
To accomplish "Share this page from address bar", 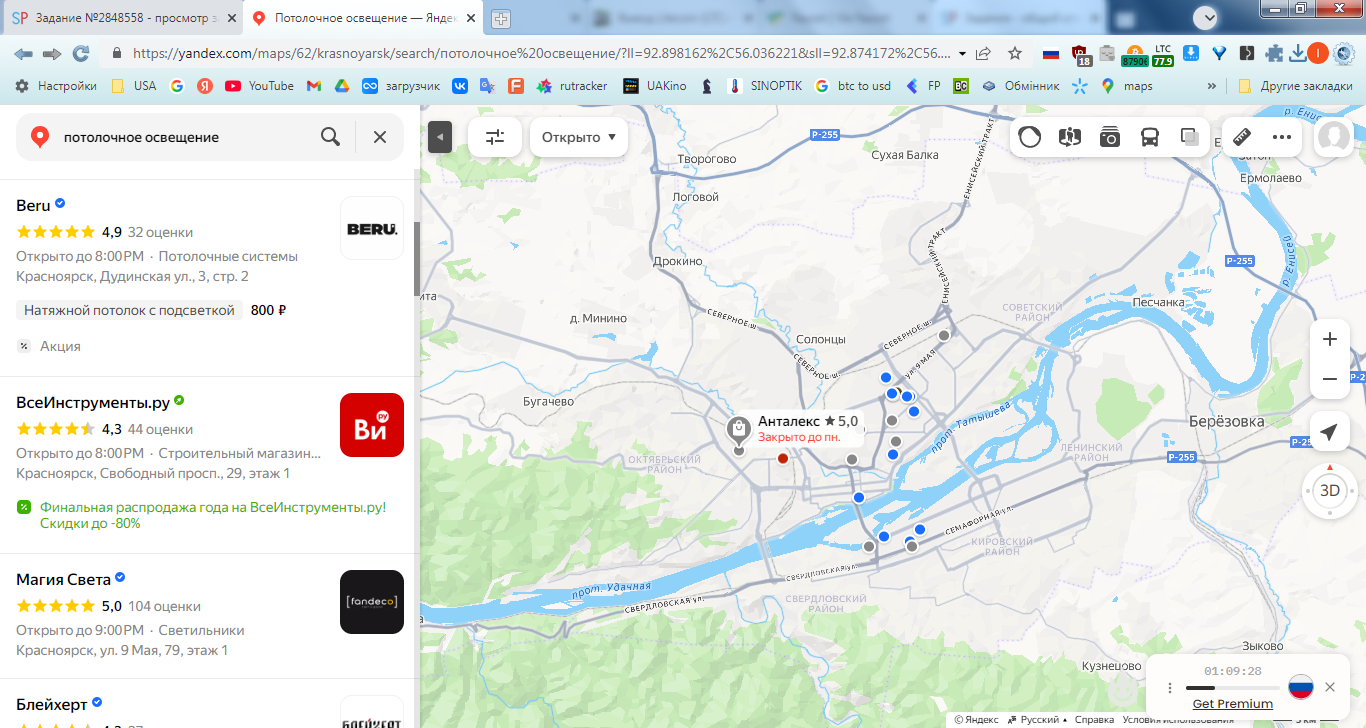I will click(x=984, y=54).
